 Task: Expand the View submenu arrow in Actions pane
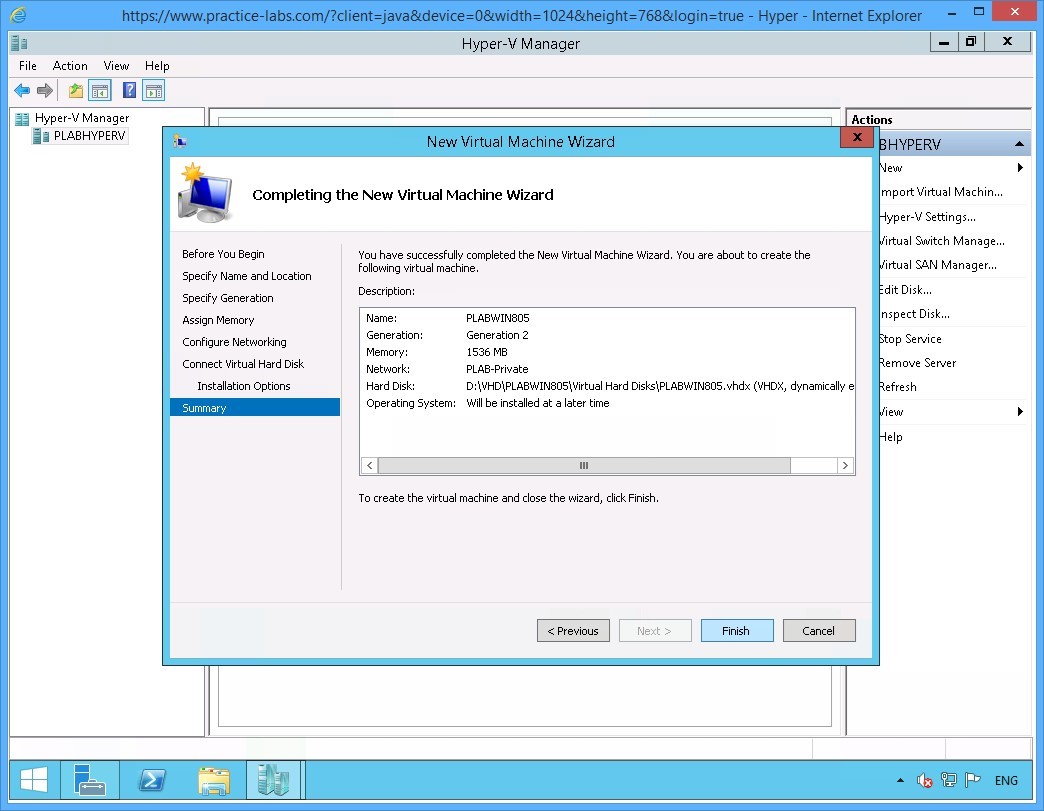pos(1020,411)
